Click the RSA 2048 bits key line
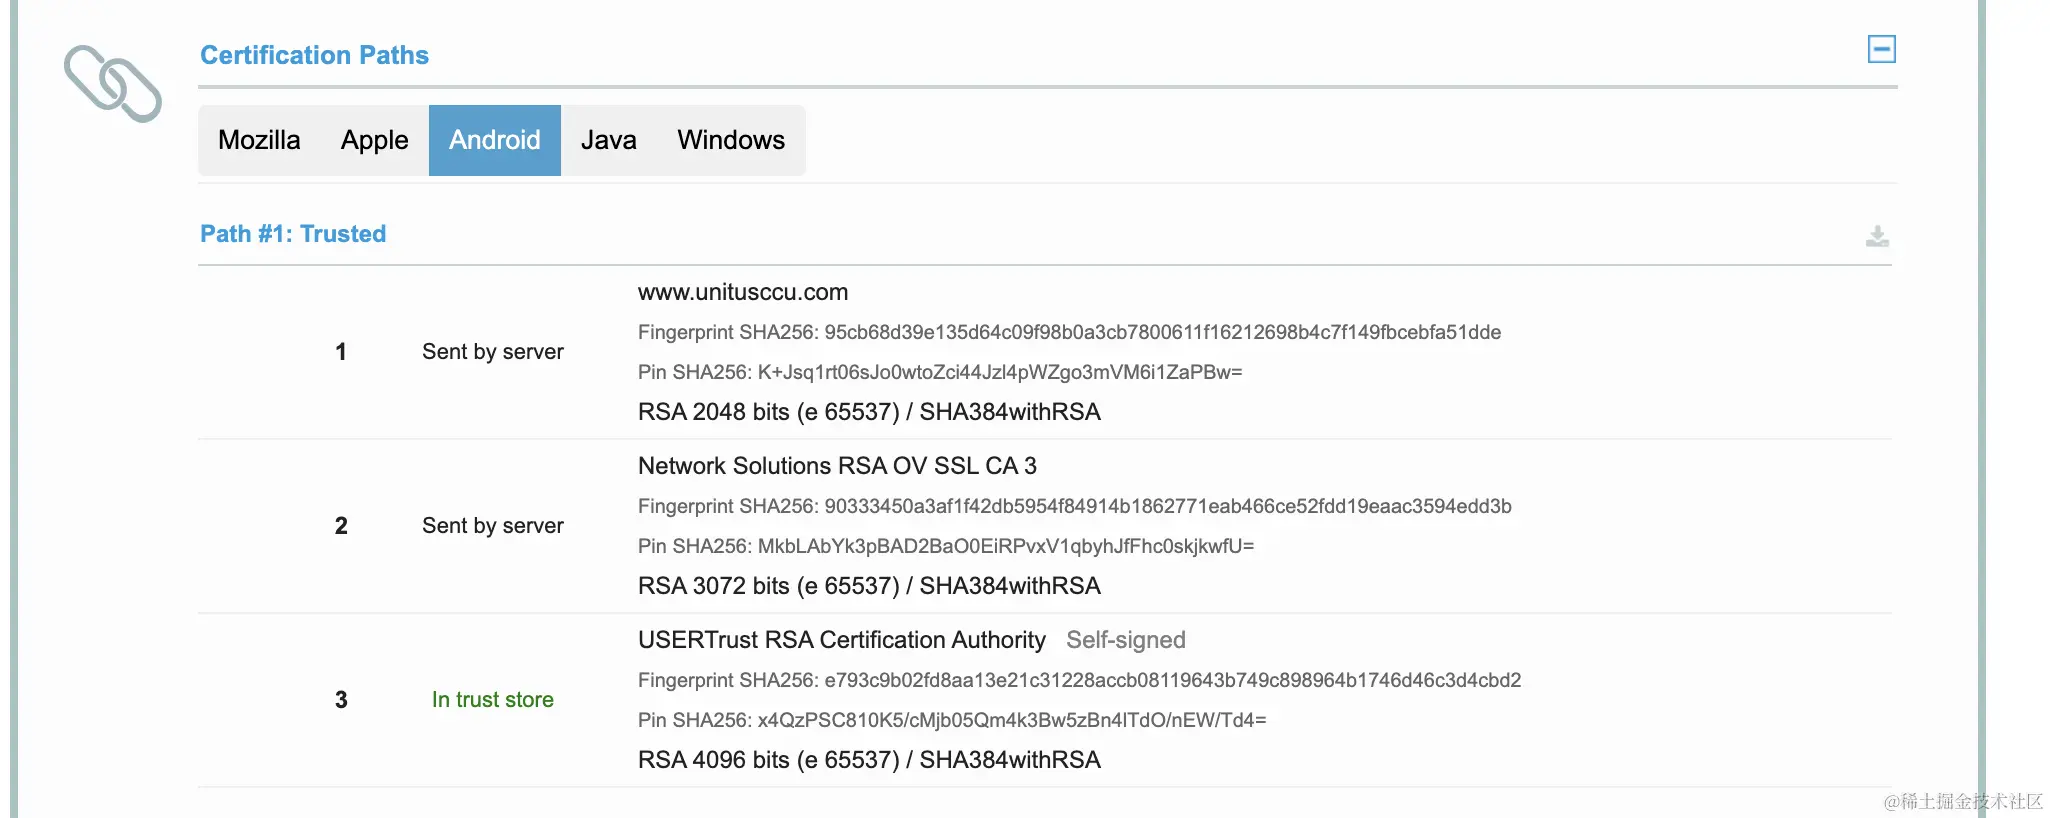The height and width of the screenshot is (818, 2050). point(869,412)
